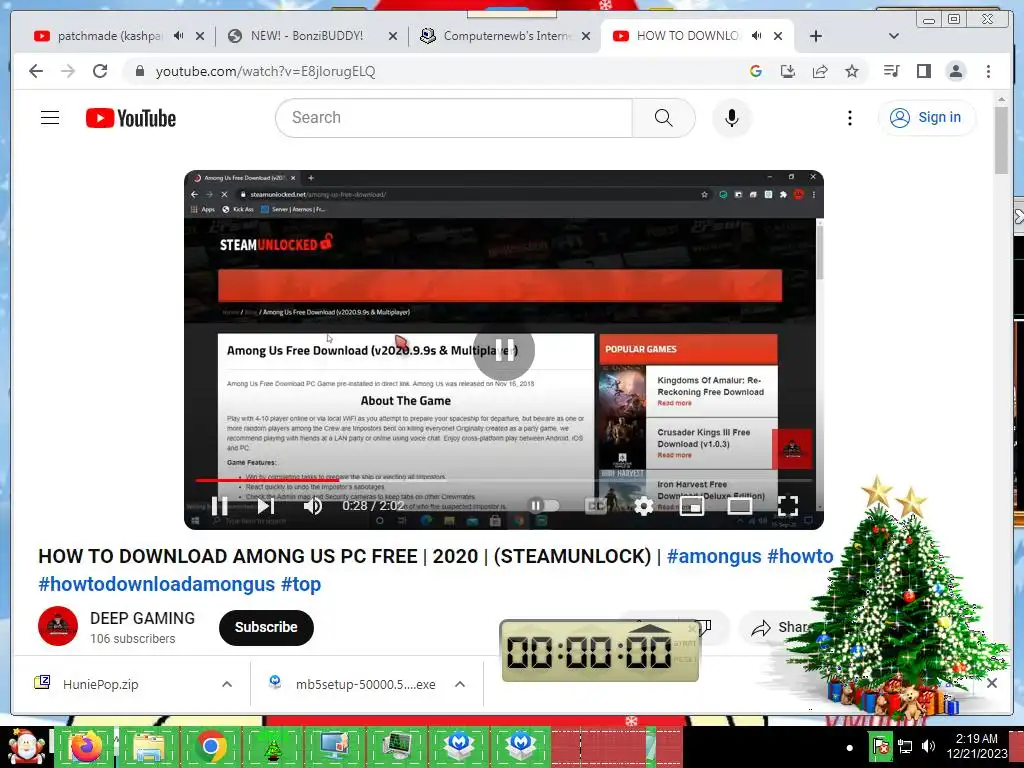Install app via the address bar download icon
Image resolution: width=1024 pixels, height=768 pixels.
click(788, 71)
